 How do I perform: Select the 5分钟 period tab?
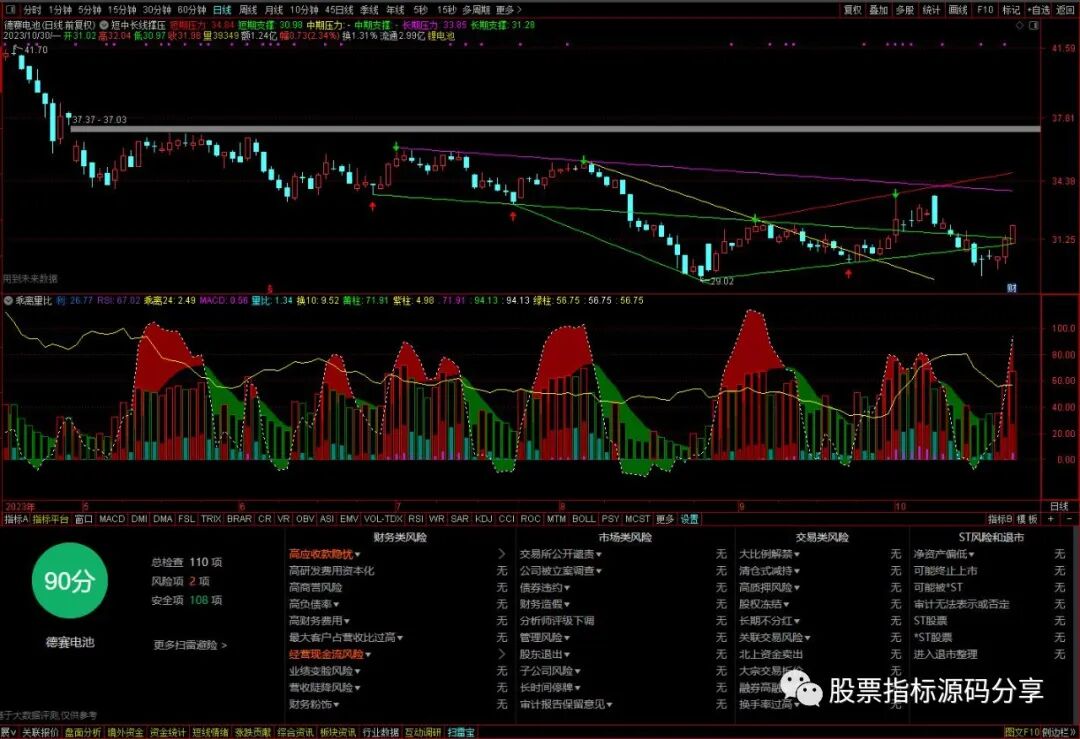point(90,10)
